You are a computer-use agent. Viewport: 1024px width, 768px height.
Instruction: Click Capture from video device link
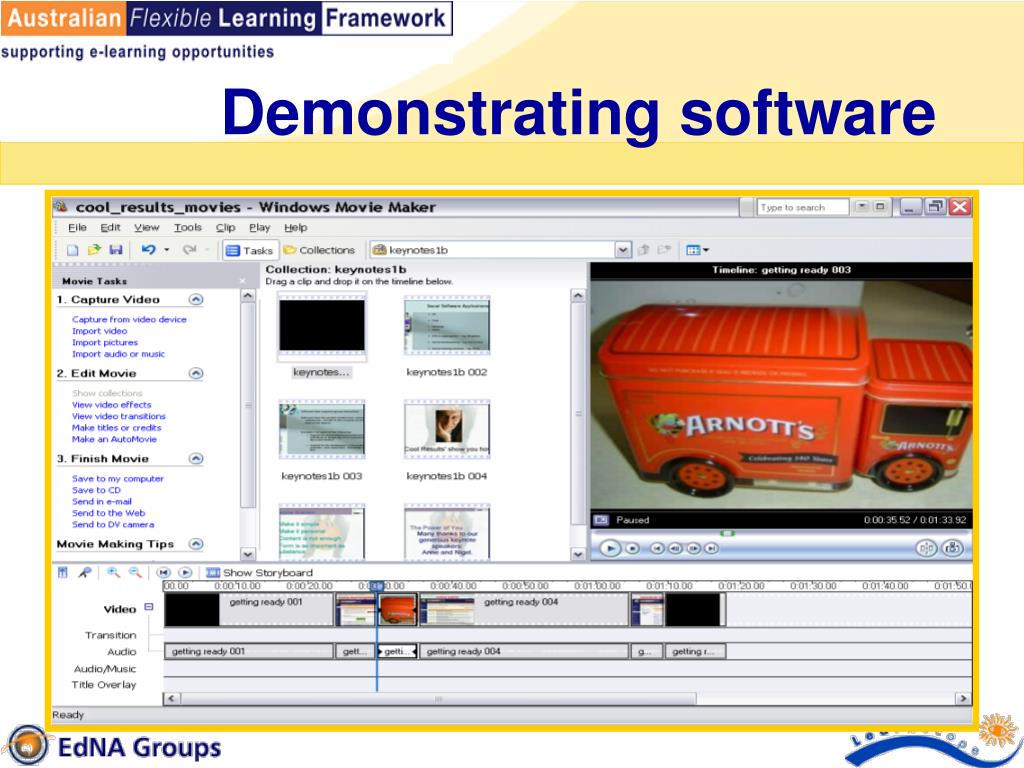click(129, 319)
